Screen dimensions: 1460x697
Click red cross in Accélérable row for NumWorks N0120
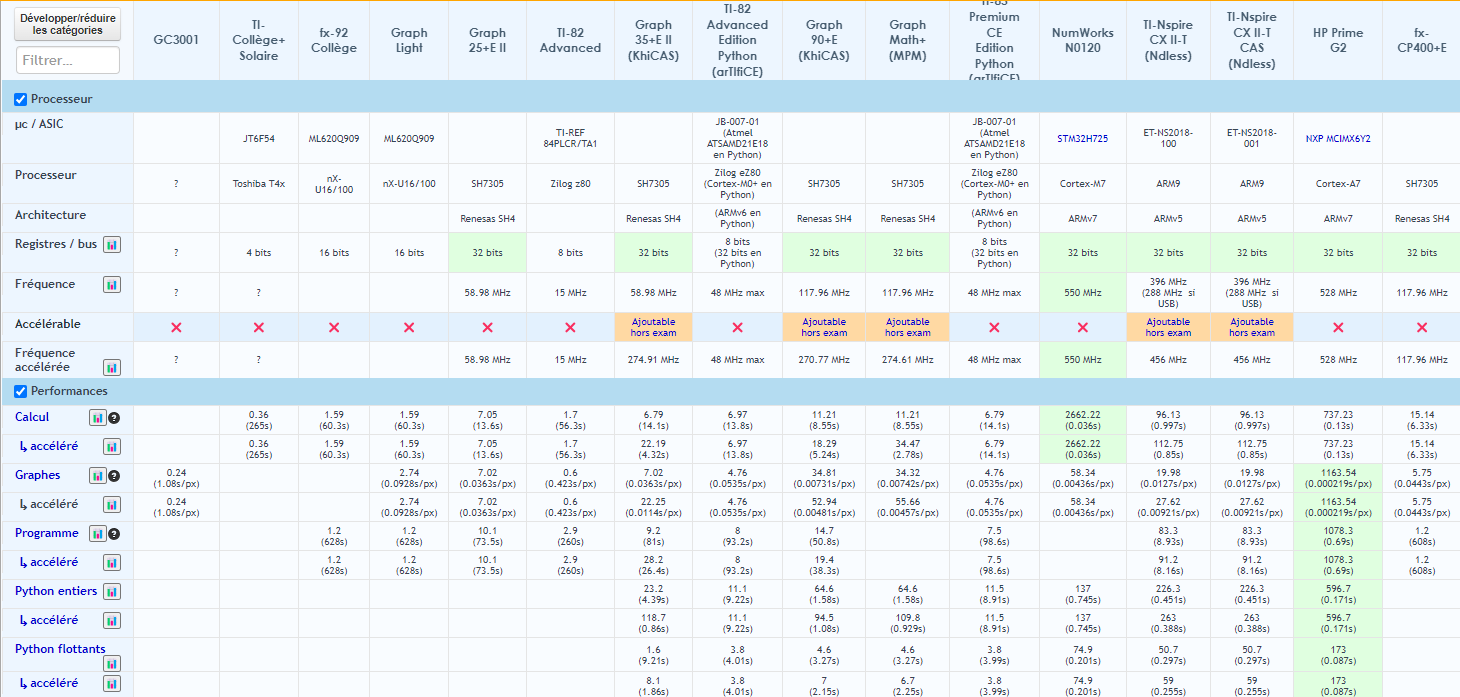1082,327
